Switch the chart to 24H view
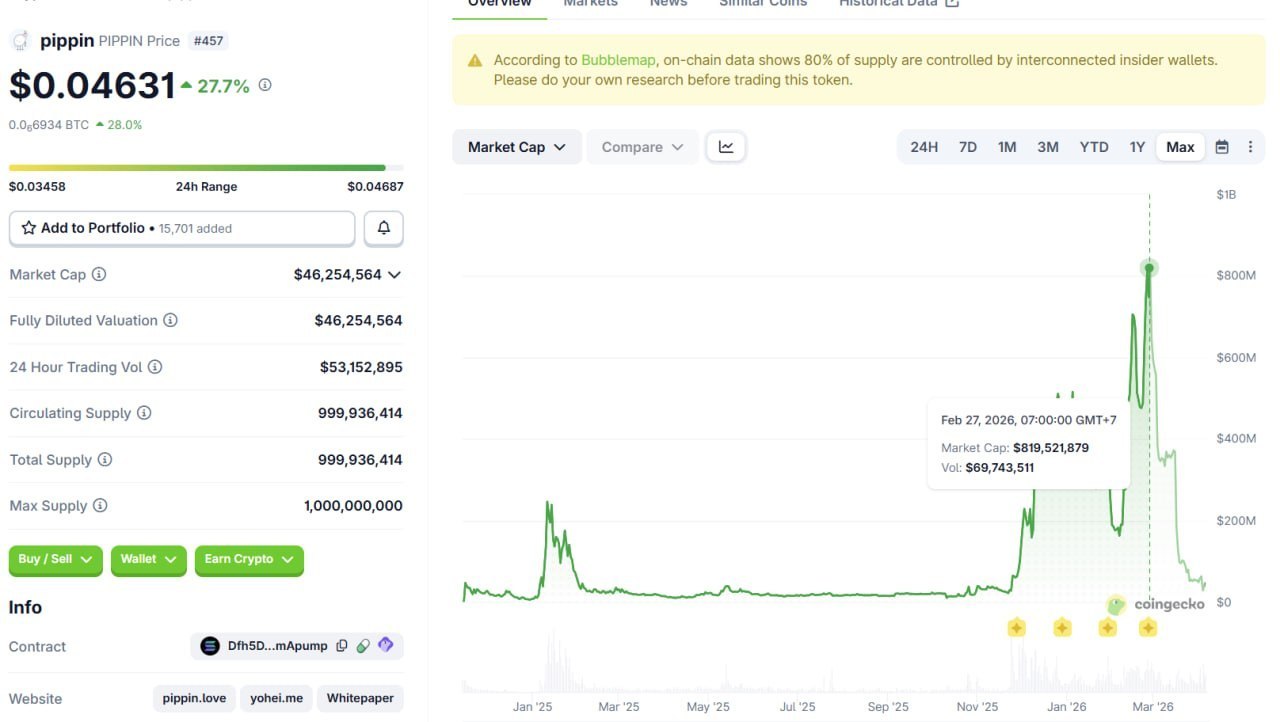Image resolution: width=1280 pixels, height=722 pixels. coord(924,146)
